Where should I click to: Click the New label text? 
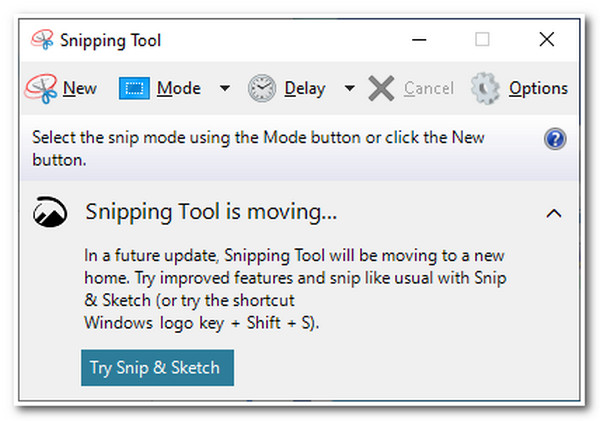click(80, 88)
